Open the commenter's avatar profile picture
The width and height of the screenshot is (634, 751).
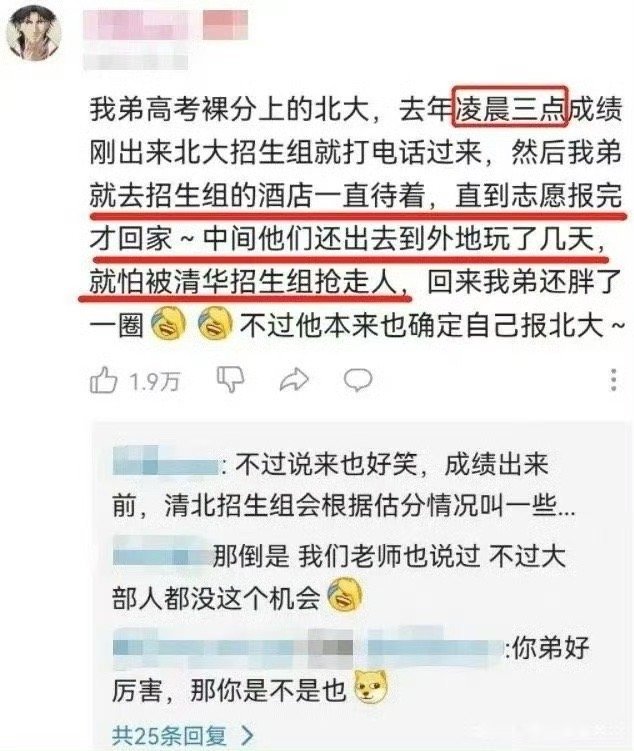point(34,33)
